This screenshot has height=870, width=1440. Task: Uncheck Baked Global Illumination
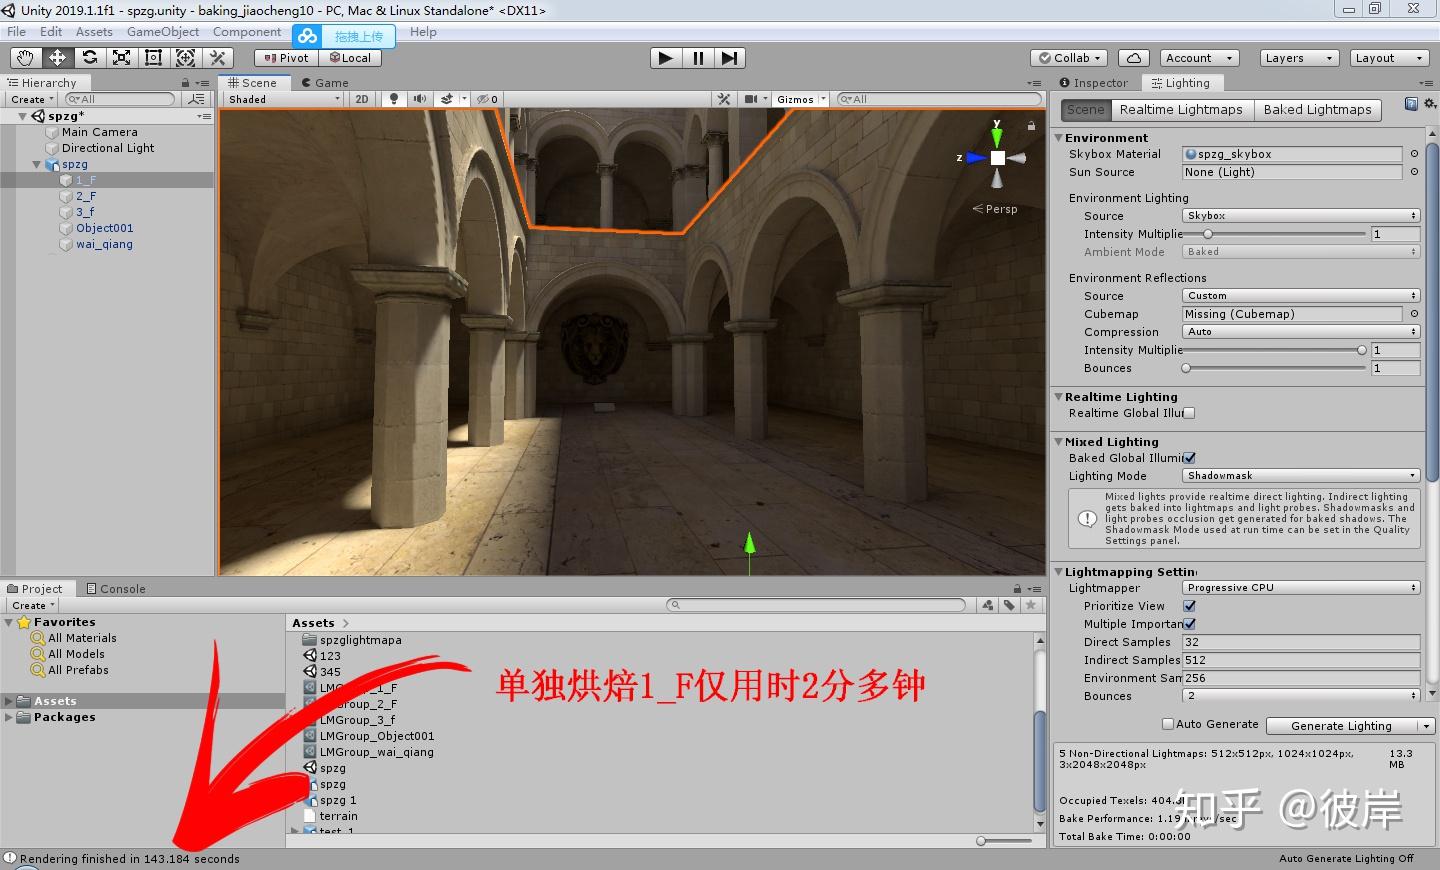pos(1189,458)
